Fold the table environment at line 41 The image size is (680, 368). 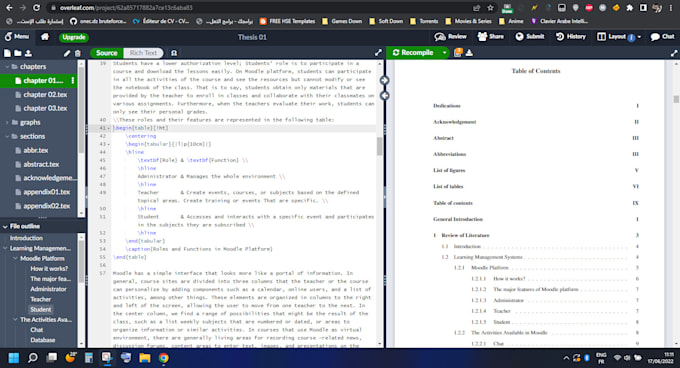[108, 128]
